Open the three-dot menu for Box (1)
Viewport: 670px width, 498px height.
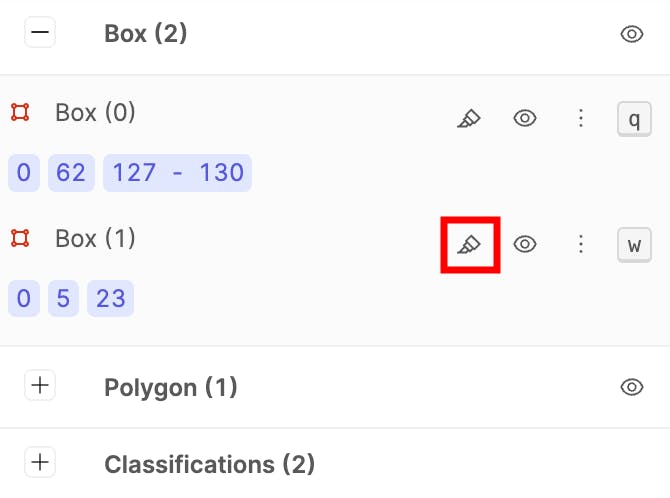(x=581, y=244)
